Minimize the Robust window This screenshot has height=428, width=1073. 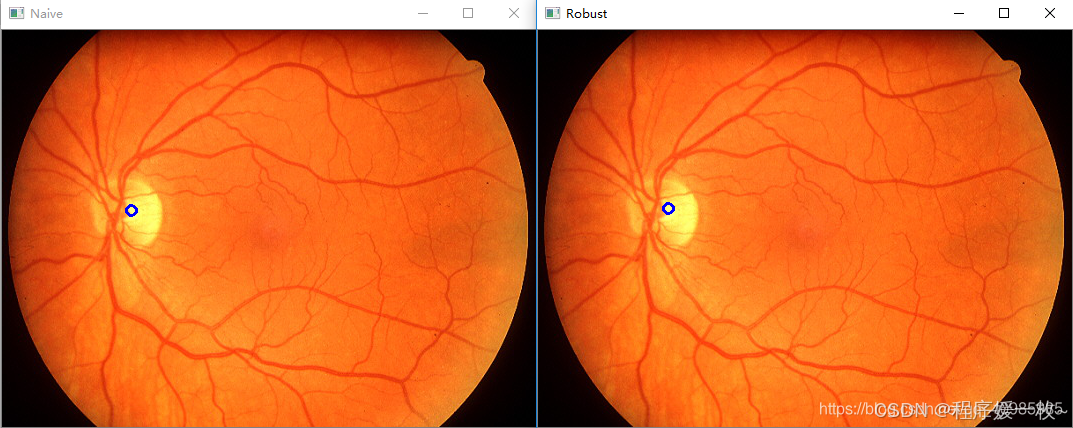pyautogui.click(x=959, y=13)
